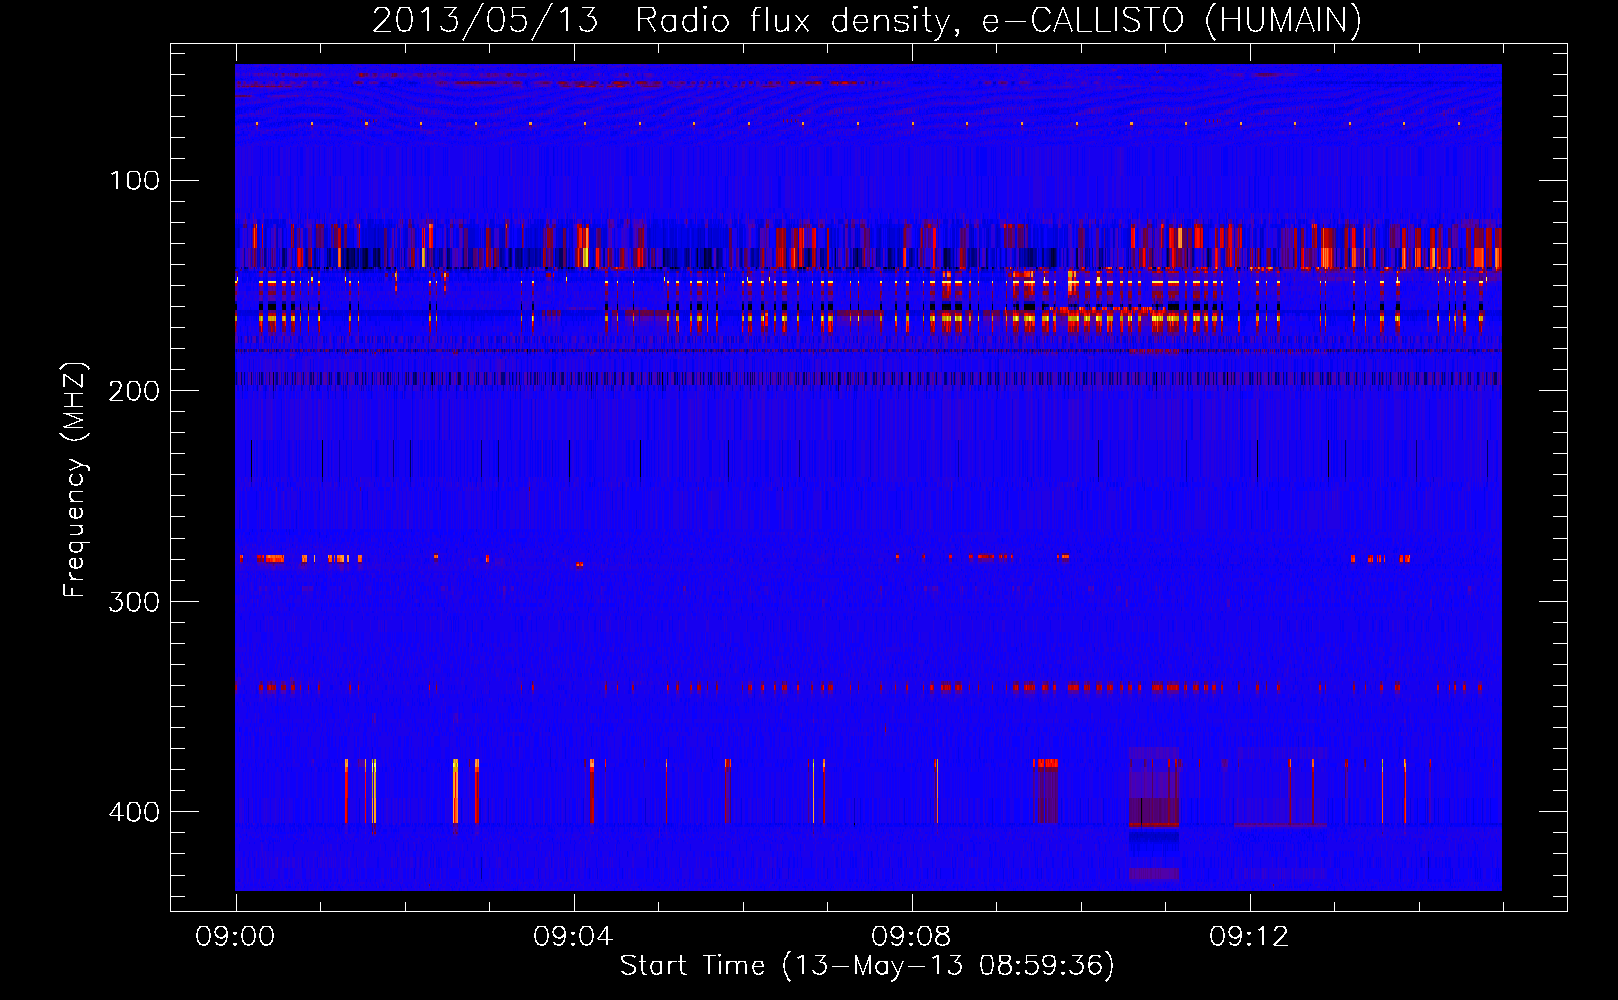Click the '09:12' time tick label
The image size is (1618, 1000).
pyautogui.click(x=1249, y=937)
